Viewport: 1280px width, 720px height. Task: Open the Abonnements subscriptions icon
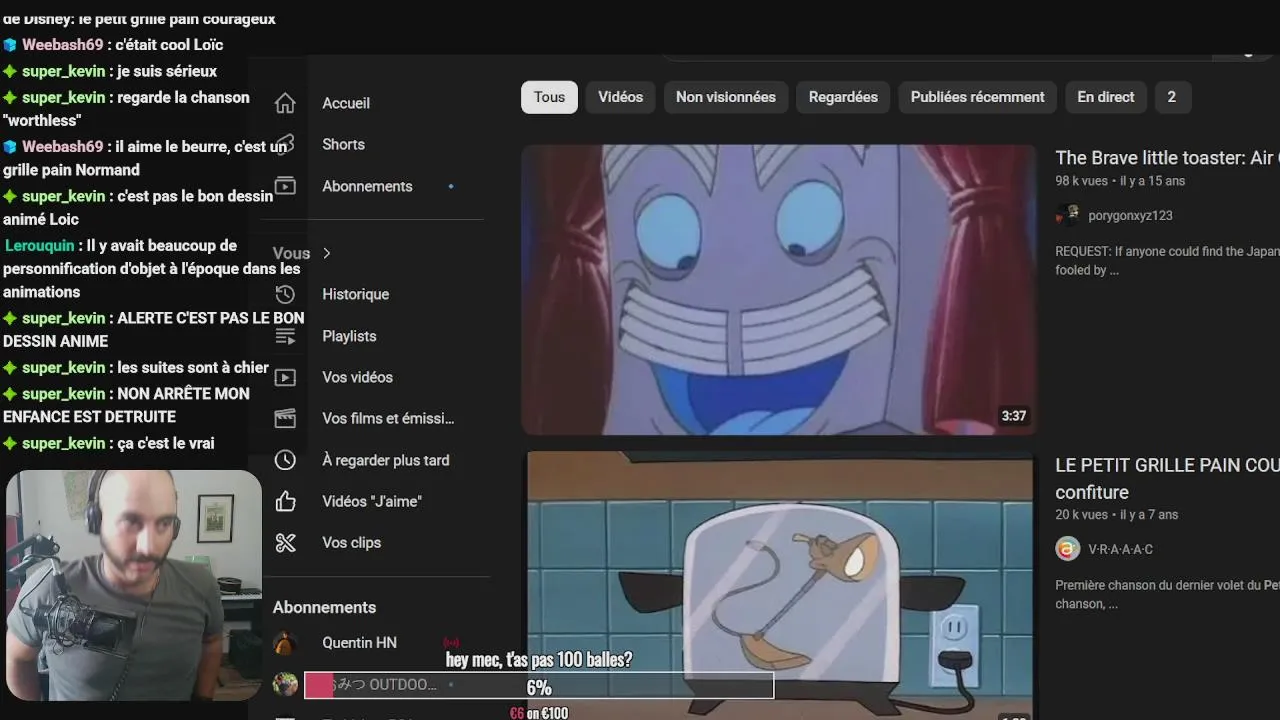(x=285, y=186)
